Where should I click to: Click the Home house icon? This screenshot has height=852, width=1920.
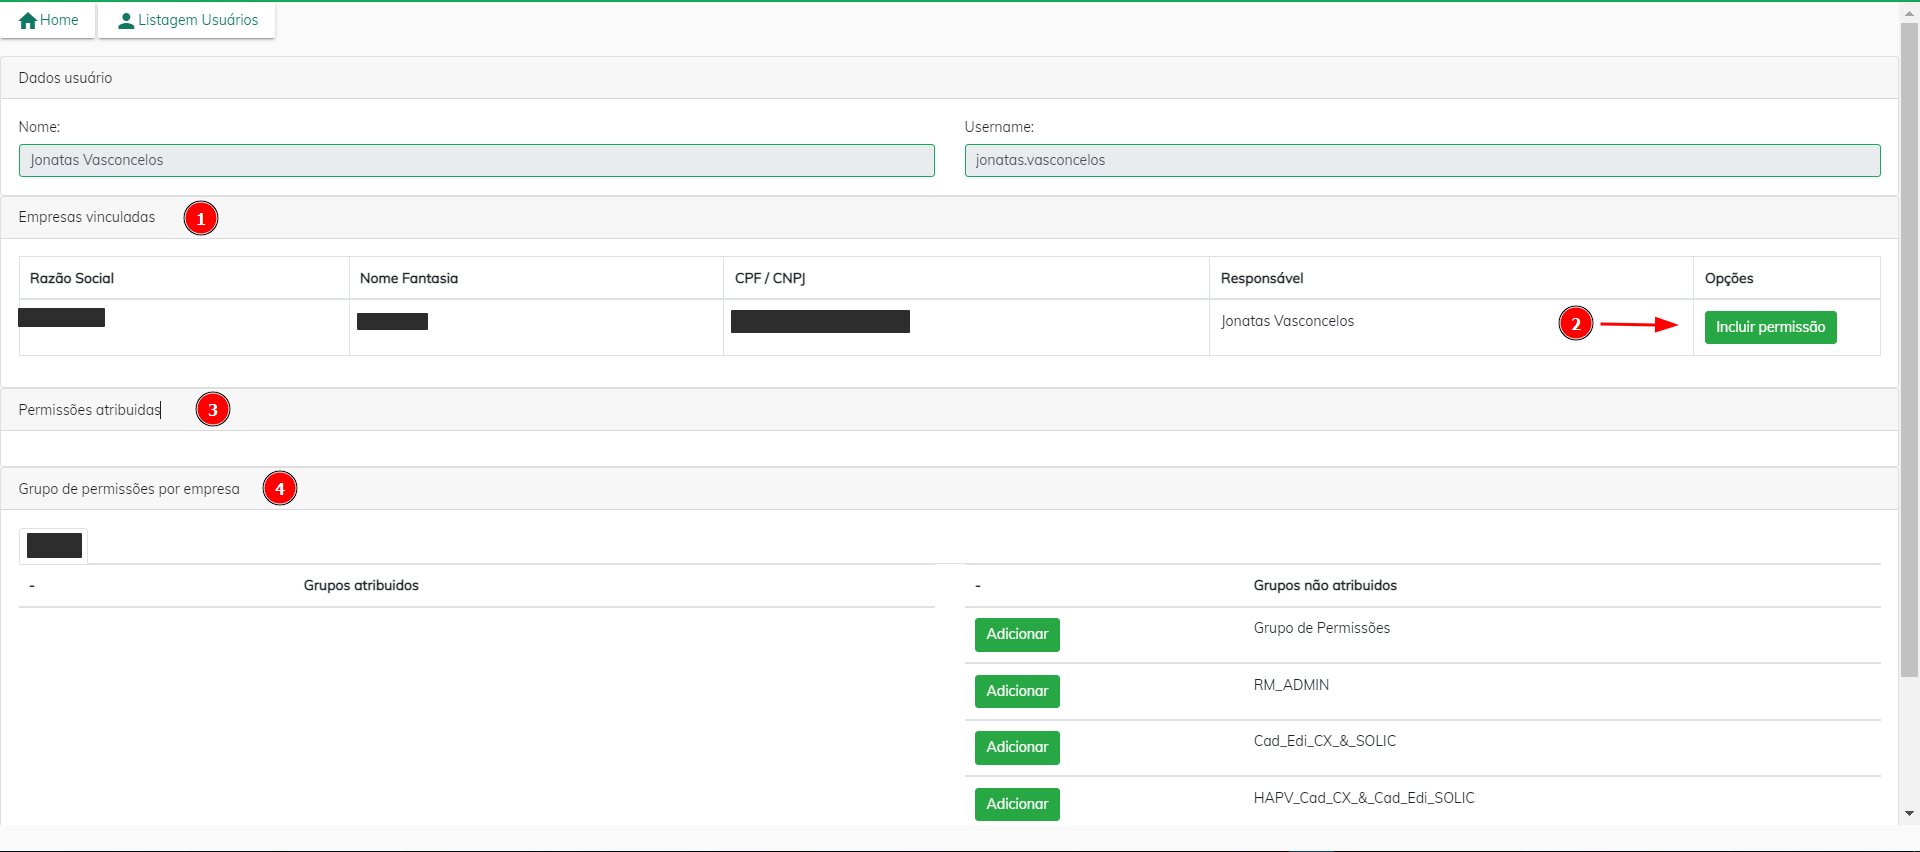click(28, 20)
